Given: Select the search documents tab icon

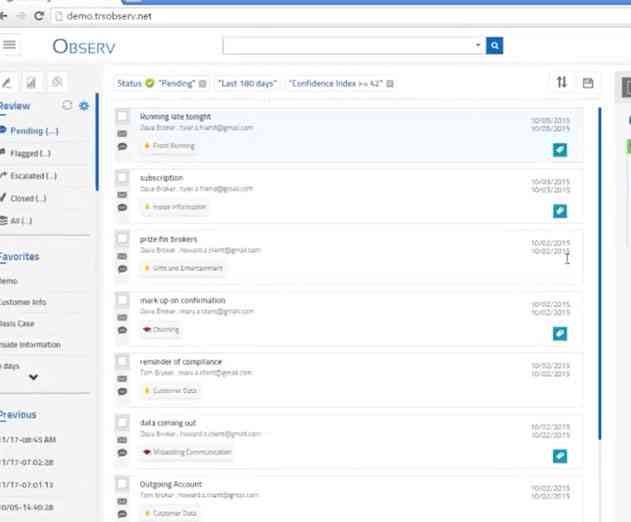Looking at the screenshot, I should 57,82.
